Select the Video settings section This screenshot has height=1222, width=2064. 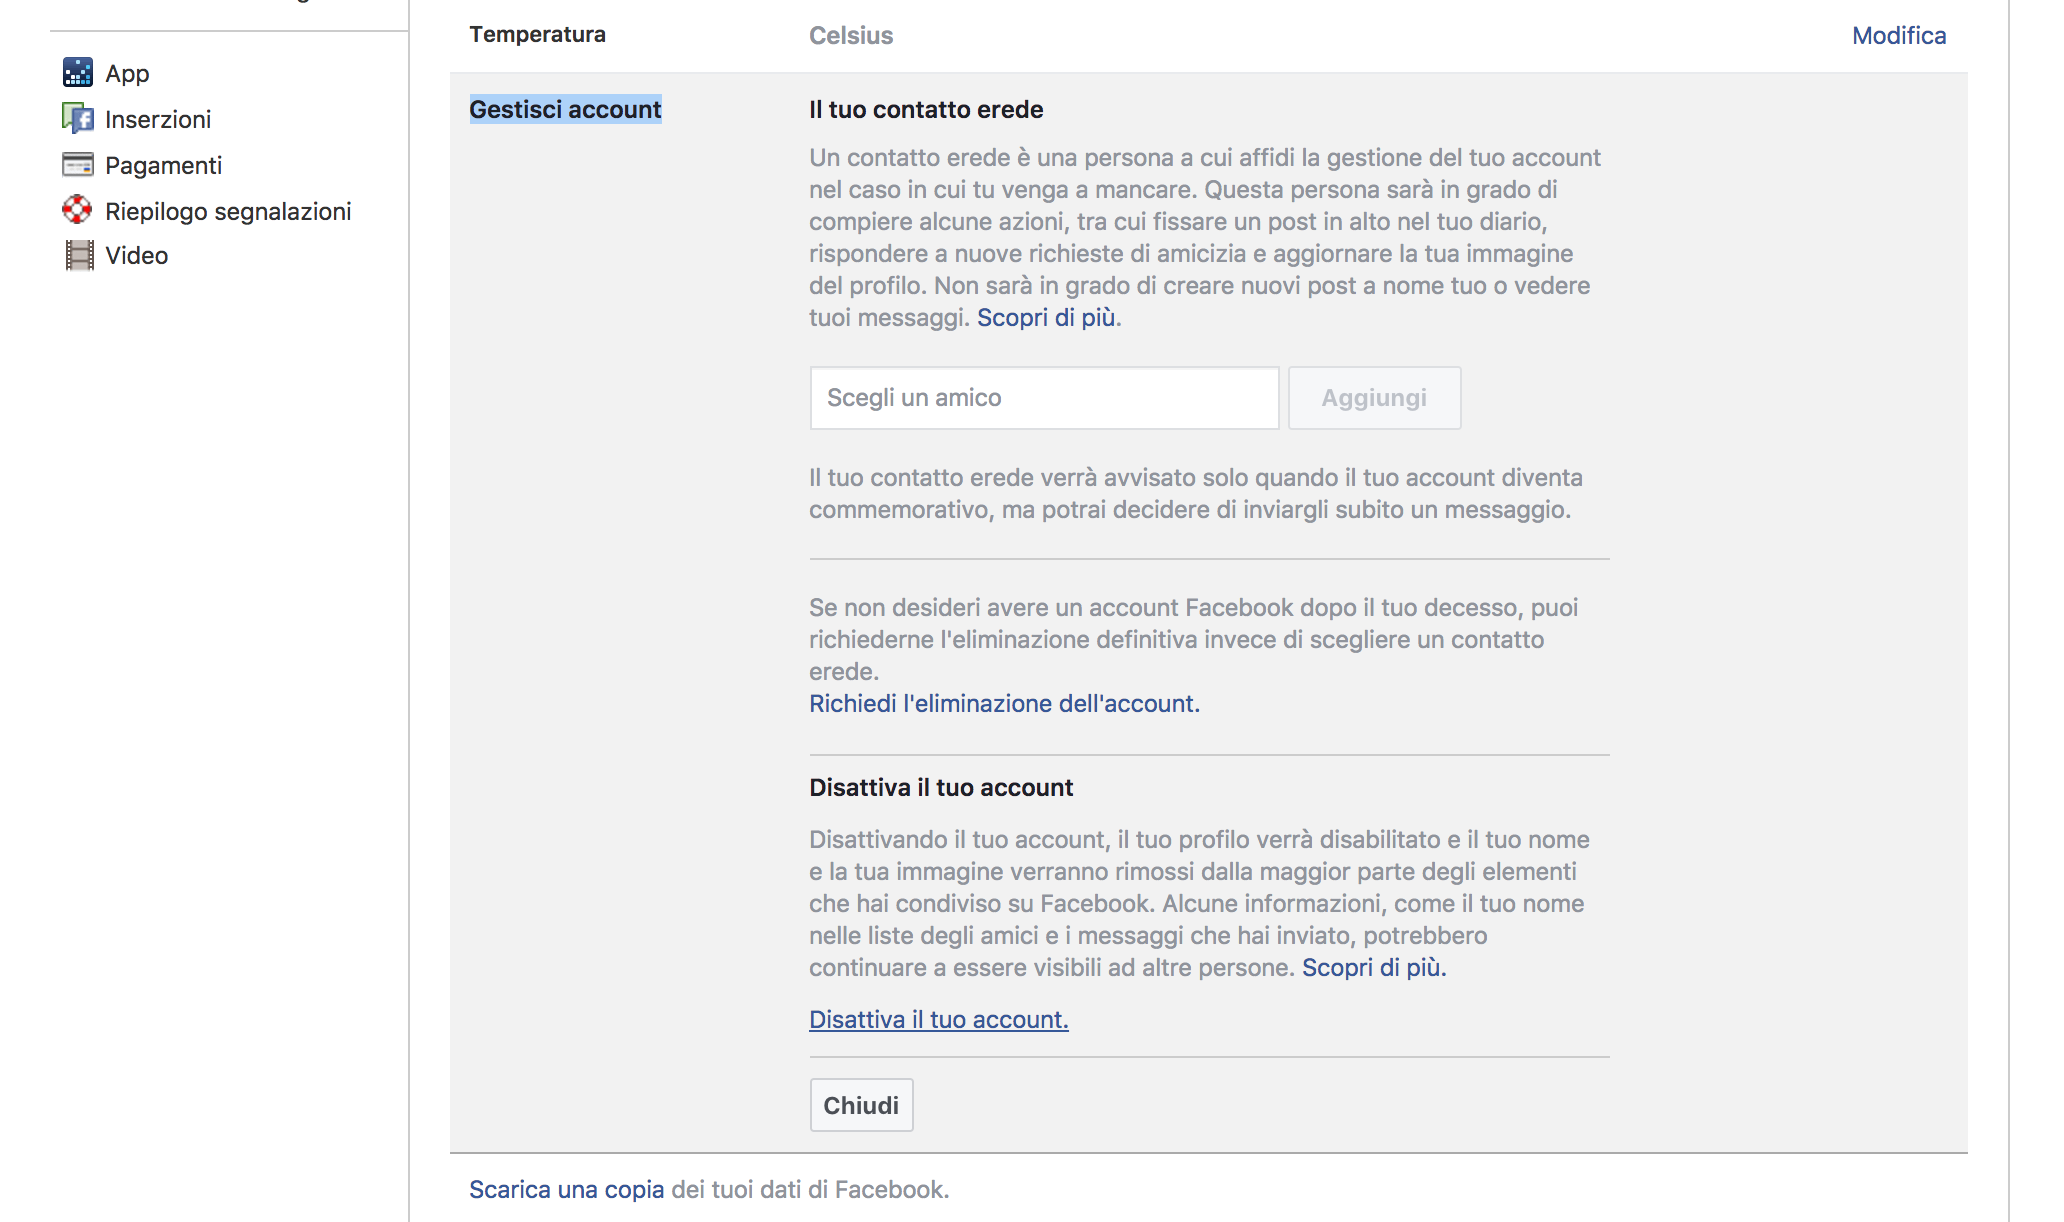pyautogui.click(x=136, y=255)
